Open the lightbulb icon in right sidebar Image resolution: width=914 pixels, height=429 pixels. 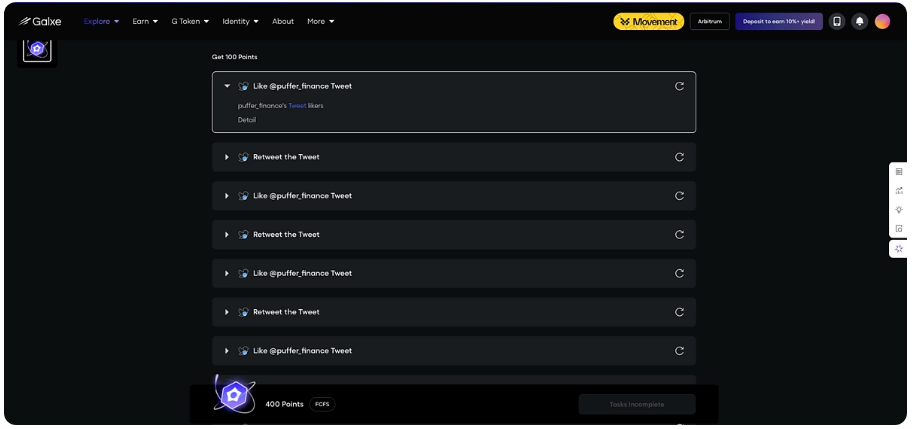tap(899, 210)
